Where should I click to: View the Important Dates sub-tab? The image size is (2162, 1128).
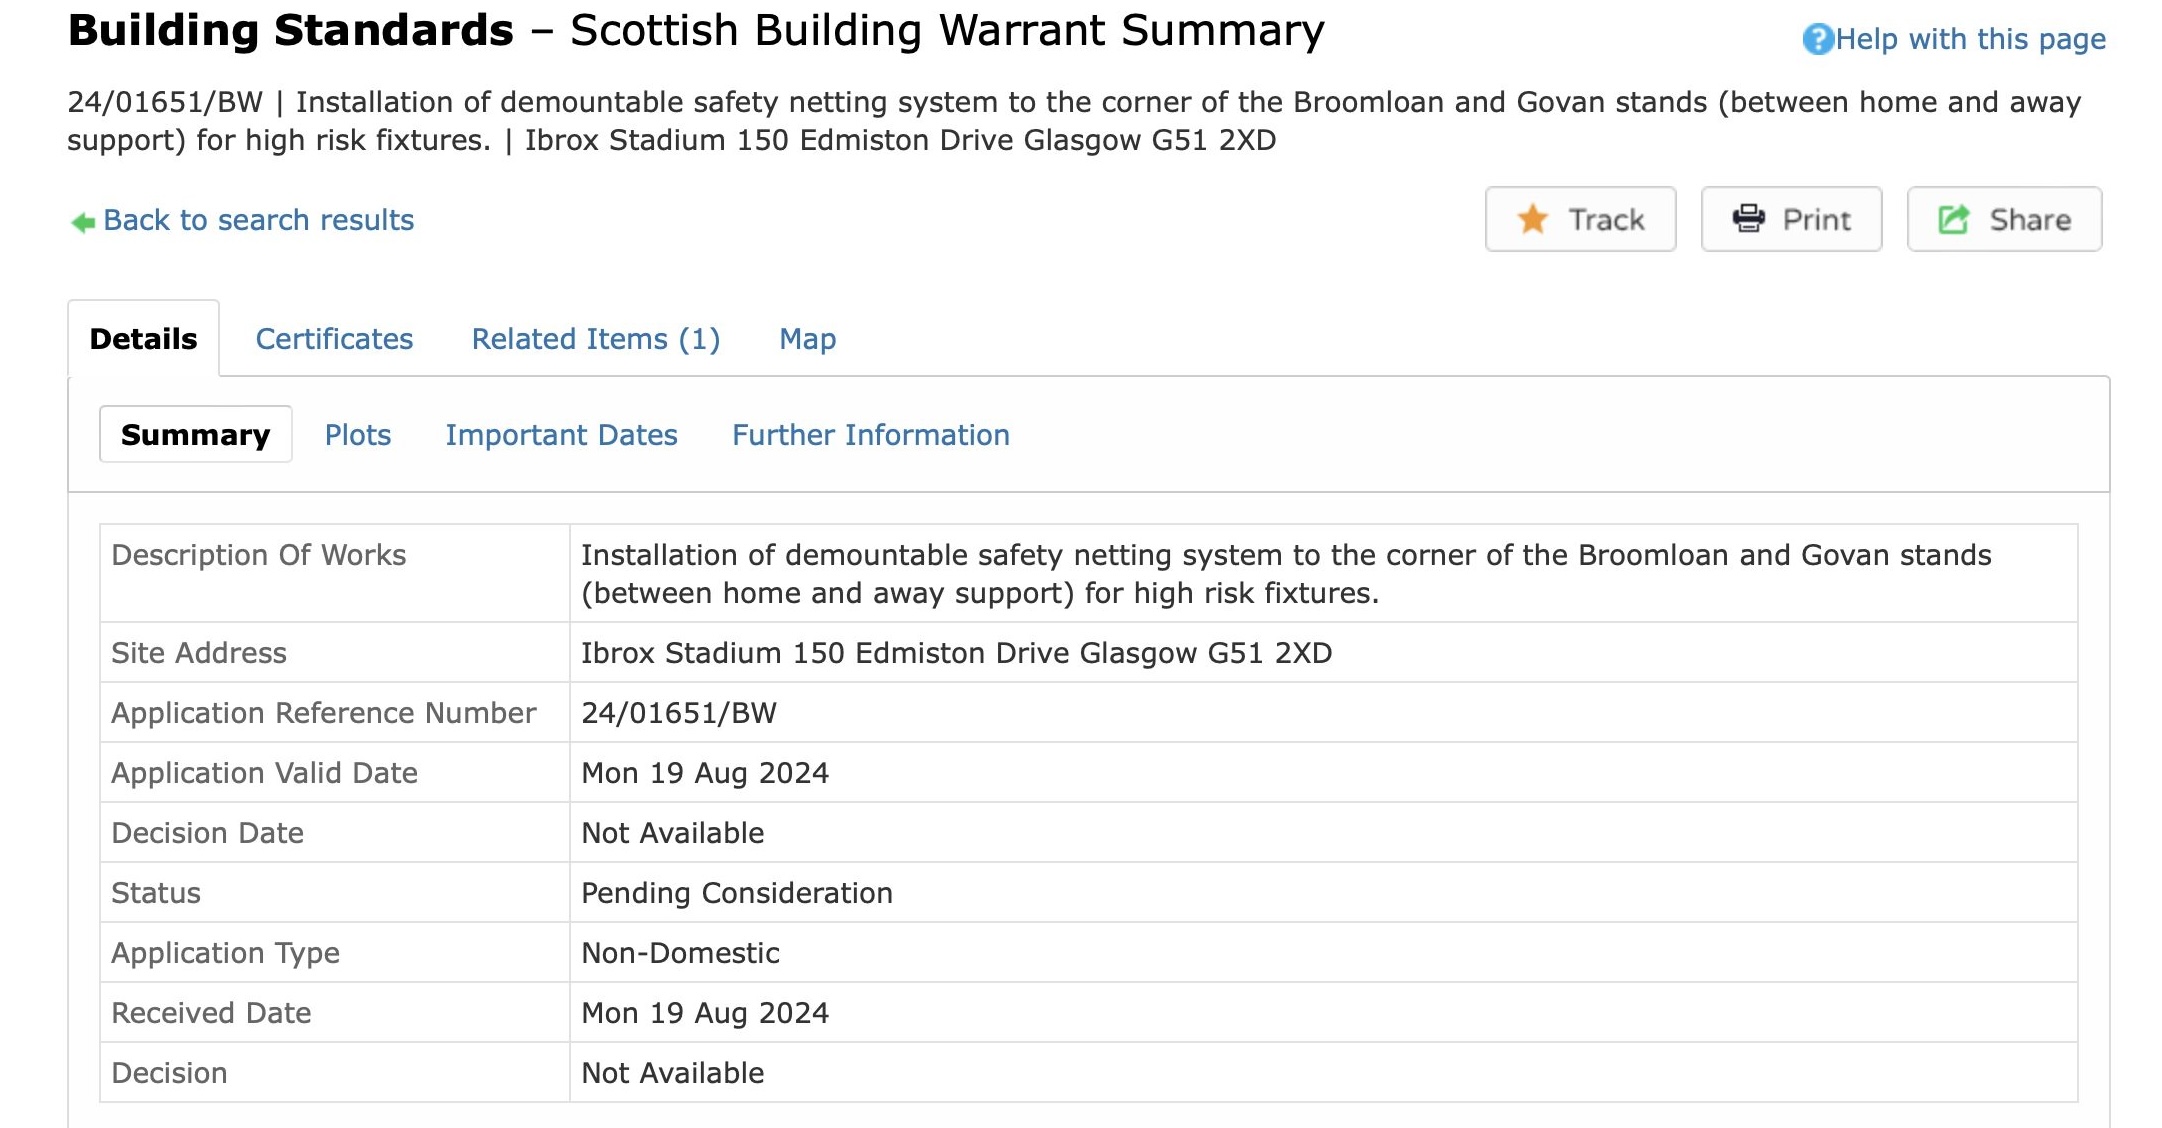click(x=561, y=435)
